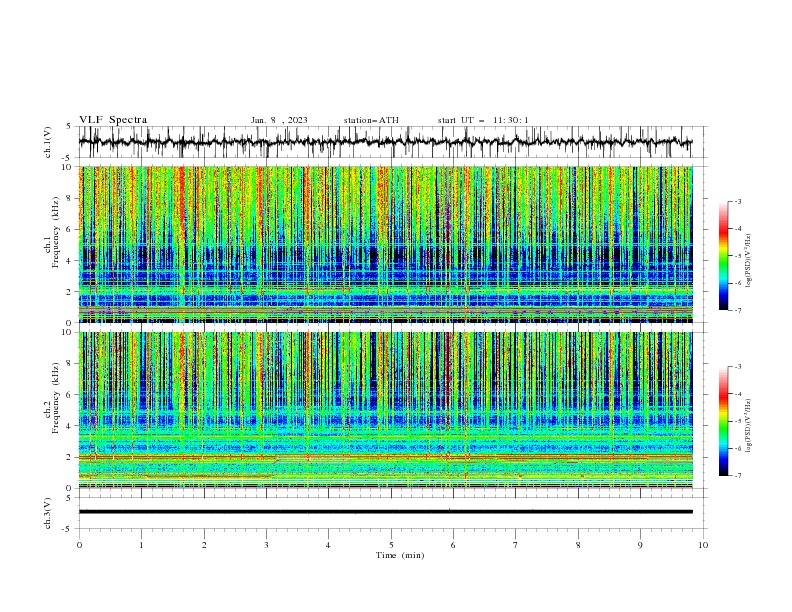Click the '-3' value on ch.1 color bar
Viewport: 792px width, 612px height.
pyautogui.click(x=737, y=201)
